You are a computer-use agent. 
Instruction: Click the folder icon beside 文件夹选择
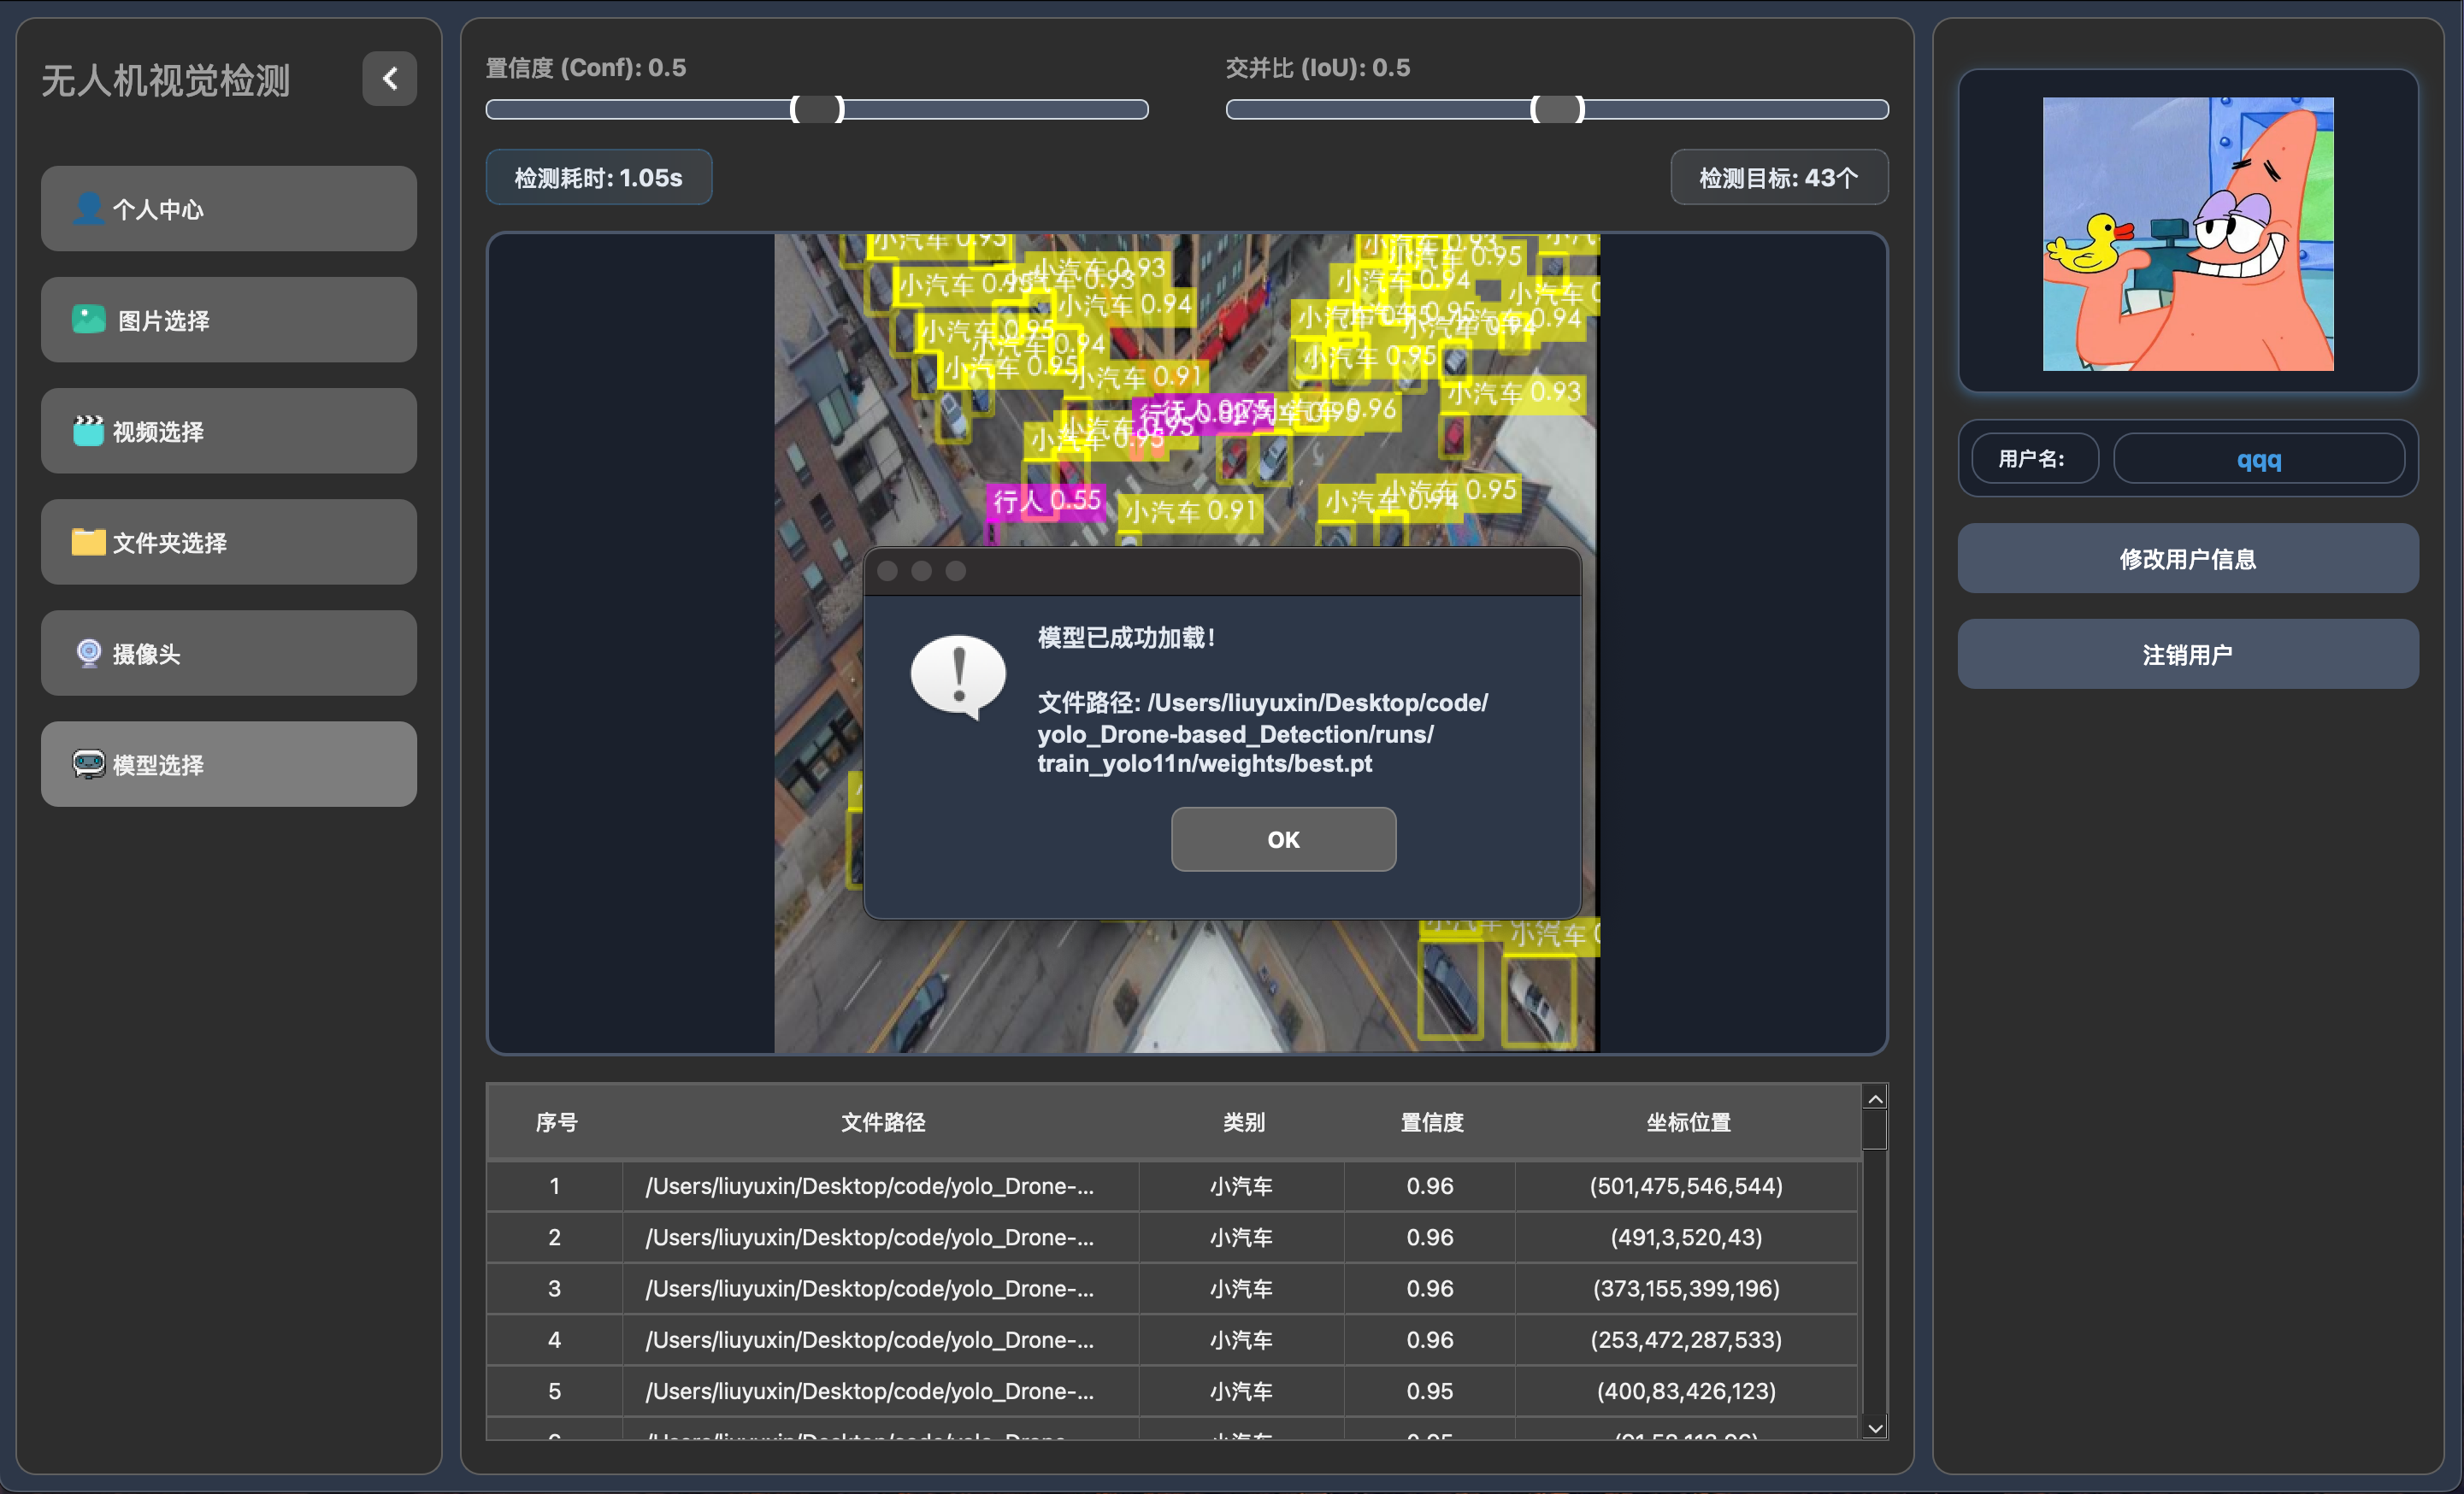pos(88,542)
